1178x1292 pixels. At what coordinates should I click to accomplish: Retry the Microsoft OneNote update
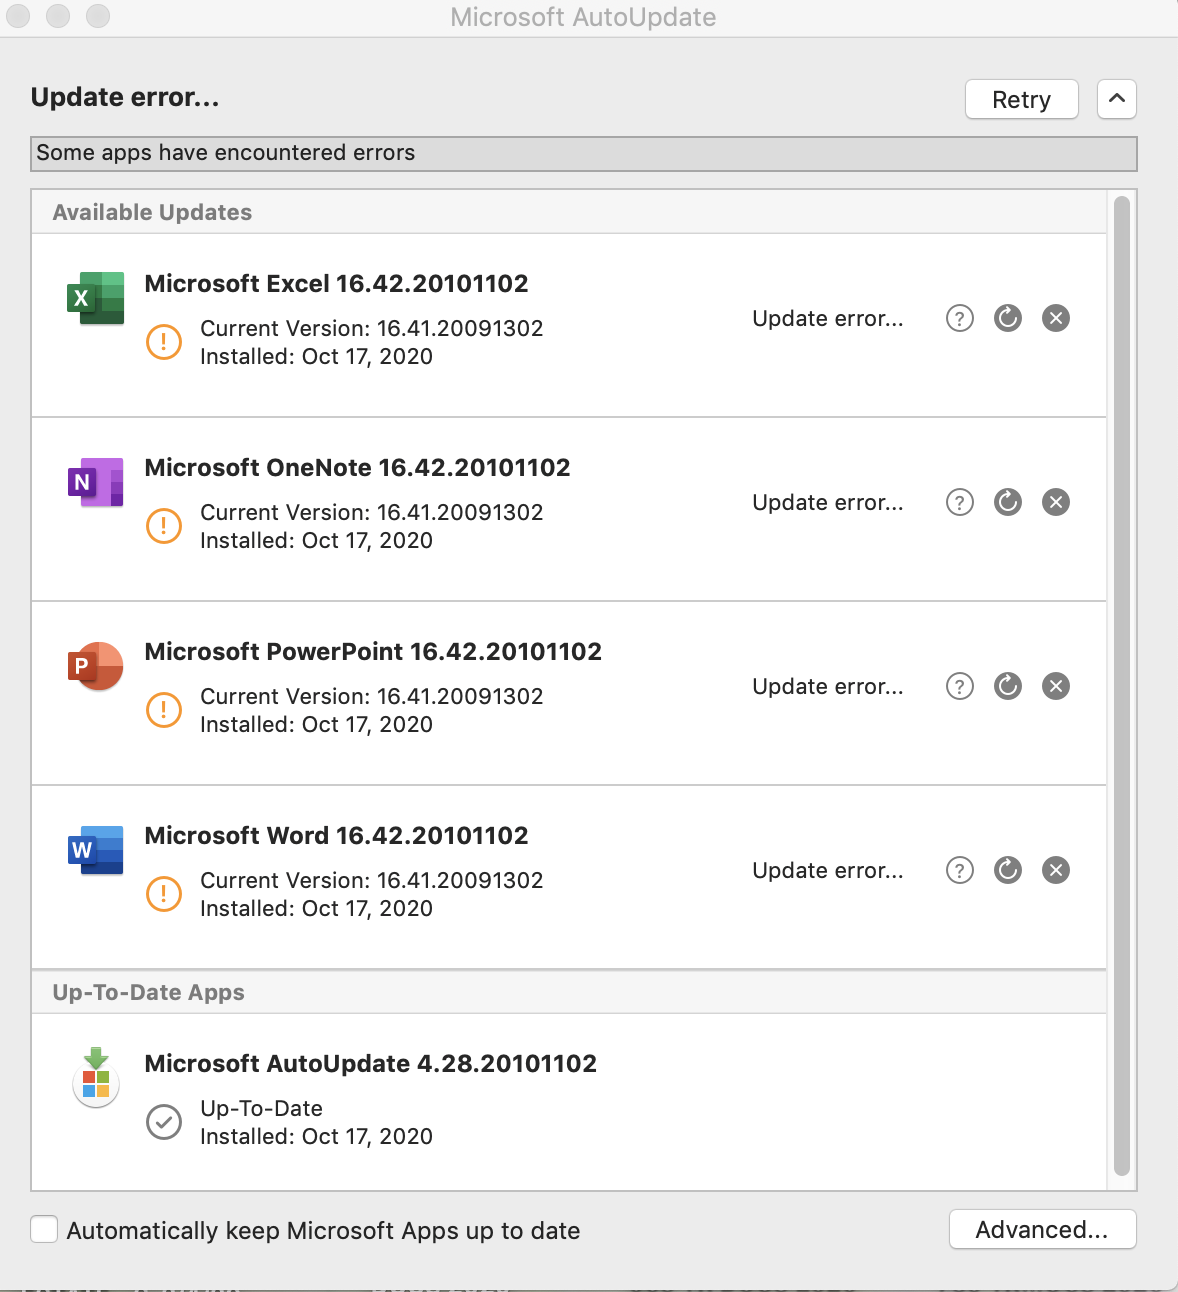tap(1008, 502)
